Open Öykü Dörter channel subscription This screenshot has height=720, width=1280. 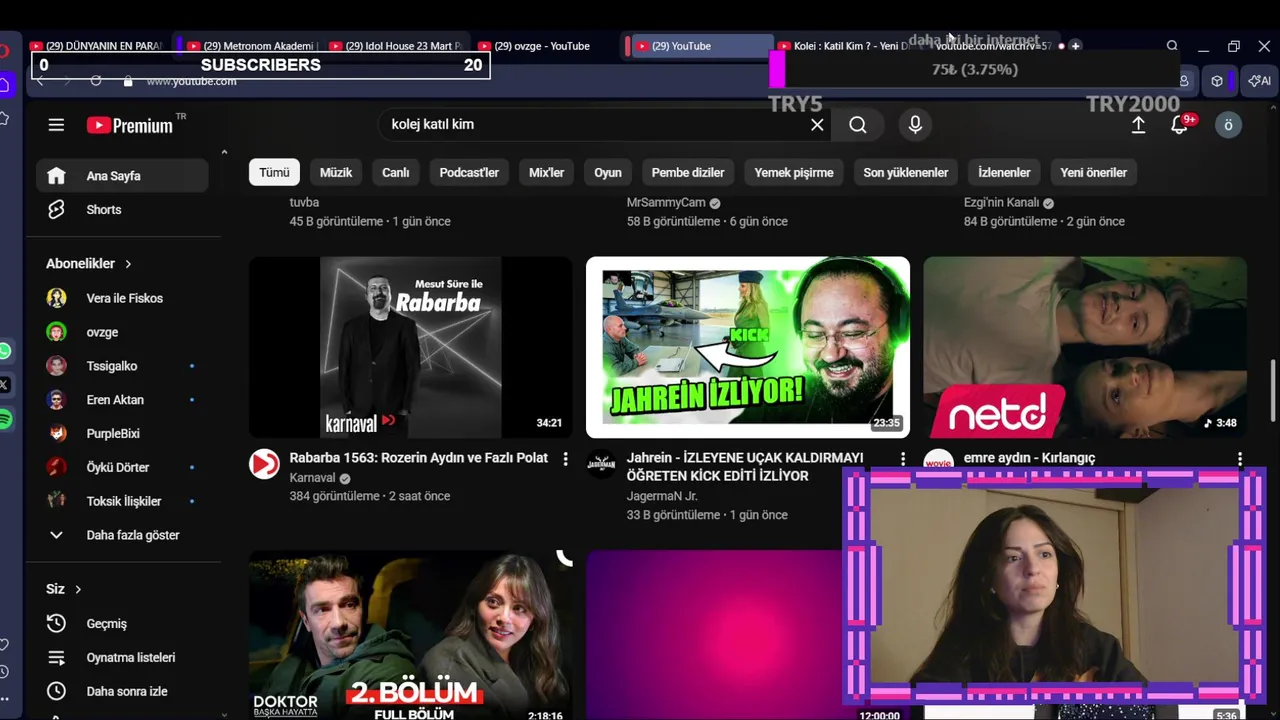click(122, 468)
